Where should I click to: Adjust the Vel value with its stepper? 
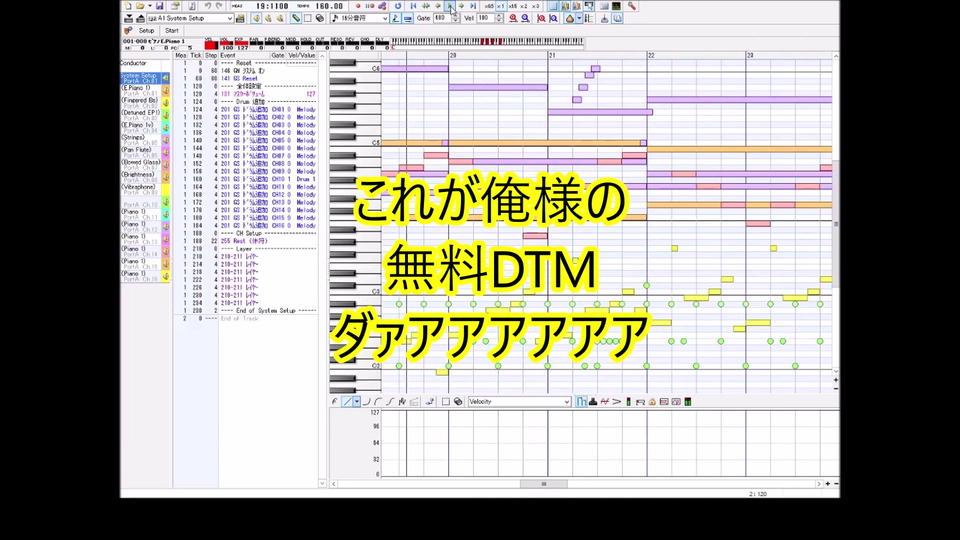pos(499,18)
